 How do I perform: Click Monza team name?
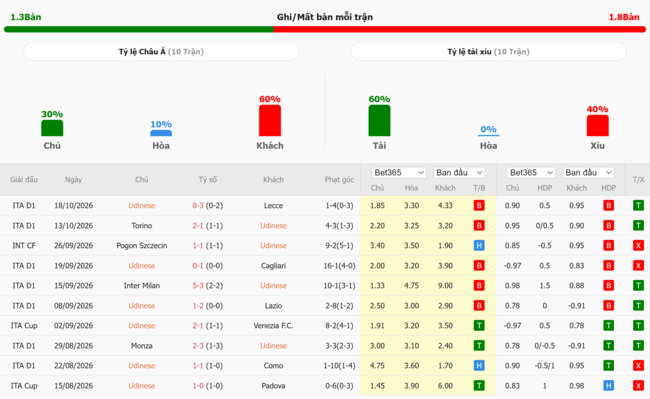[x=142, y=346]
